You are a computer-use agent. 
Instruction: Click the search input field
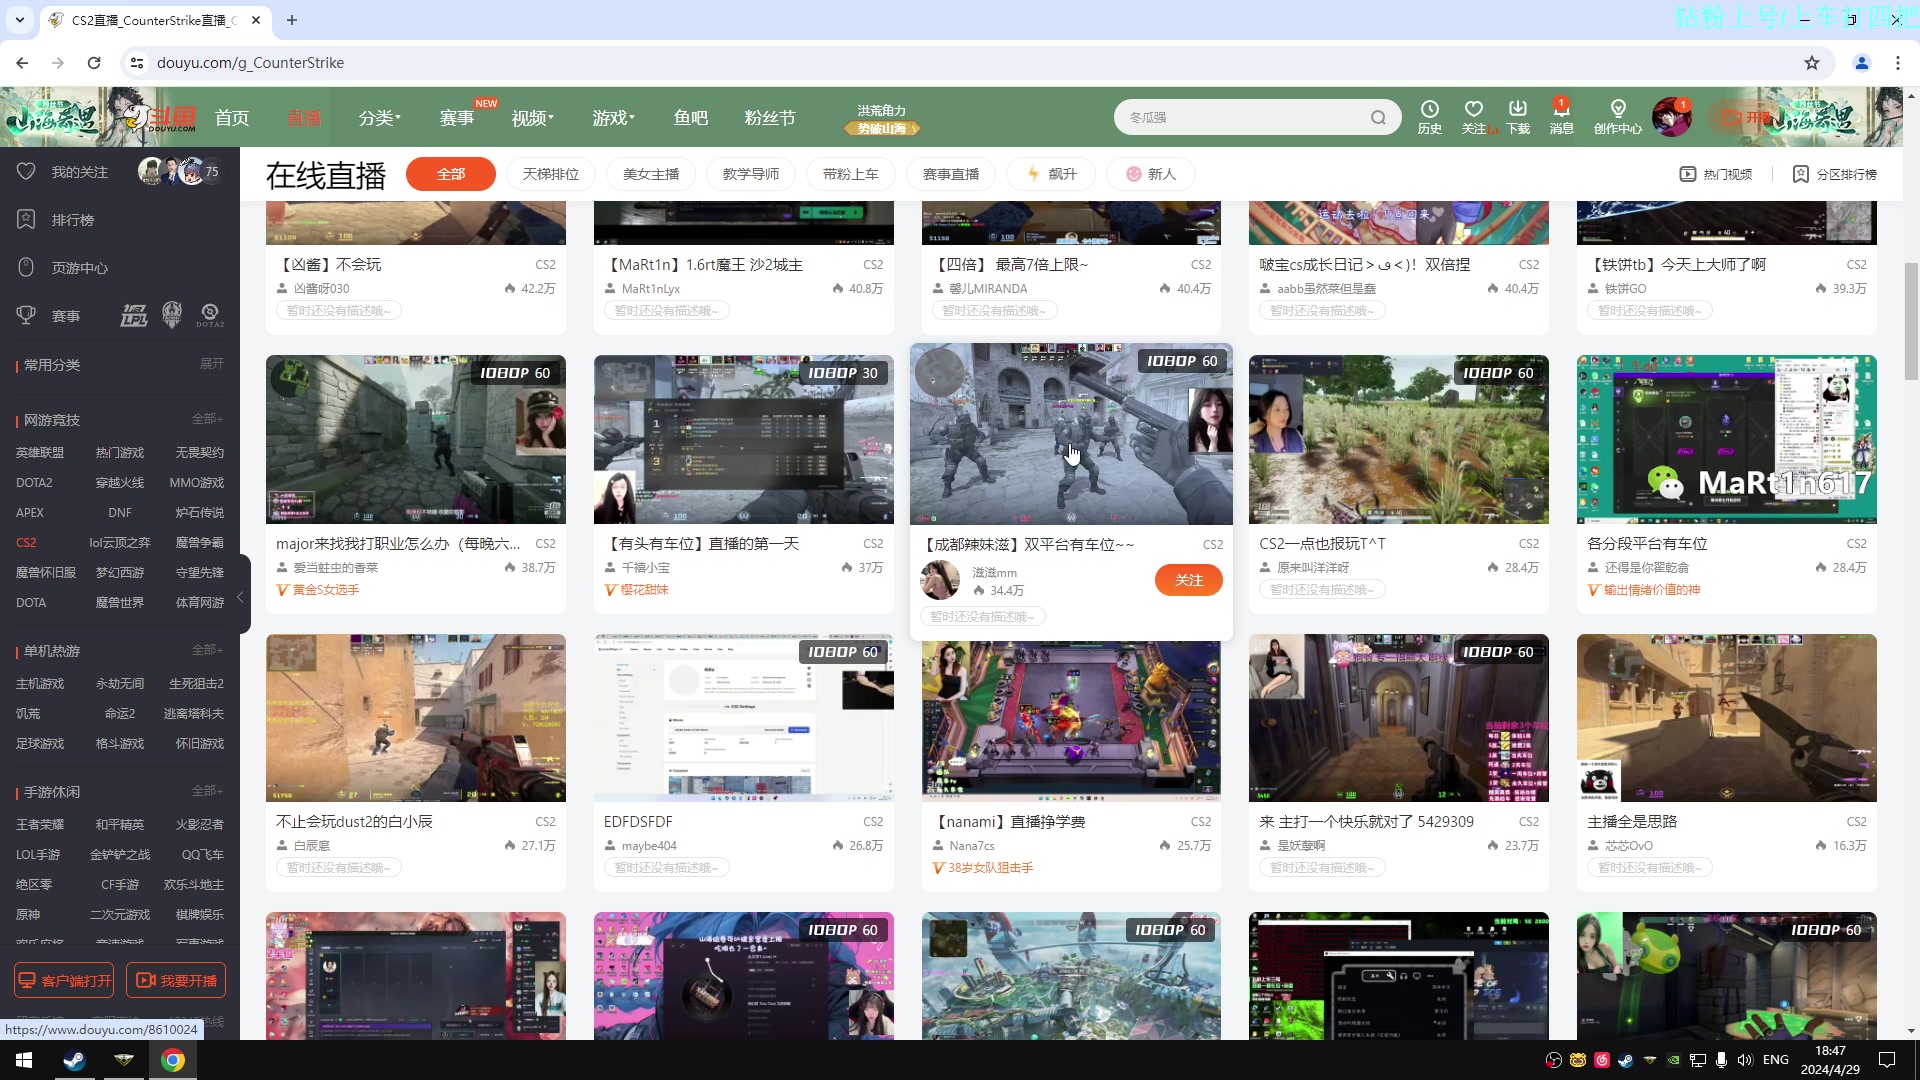tap(1245, 118)
